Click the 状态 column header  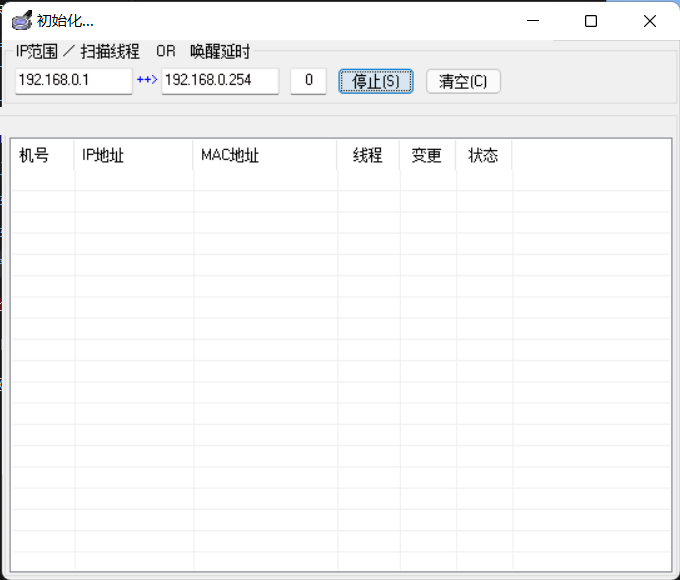pyautogui.click(x=484, y=156)
